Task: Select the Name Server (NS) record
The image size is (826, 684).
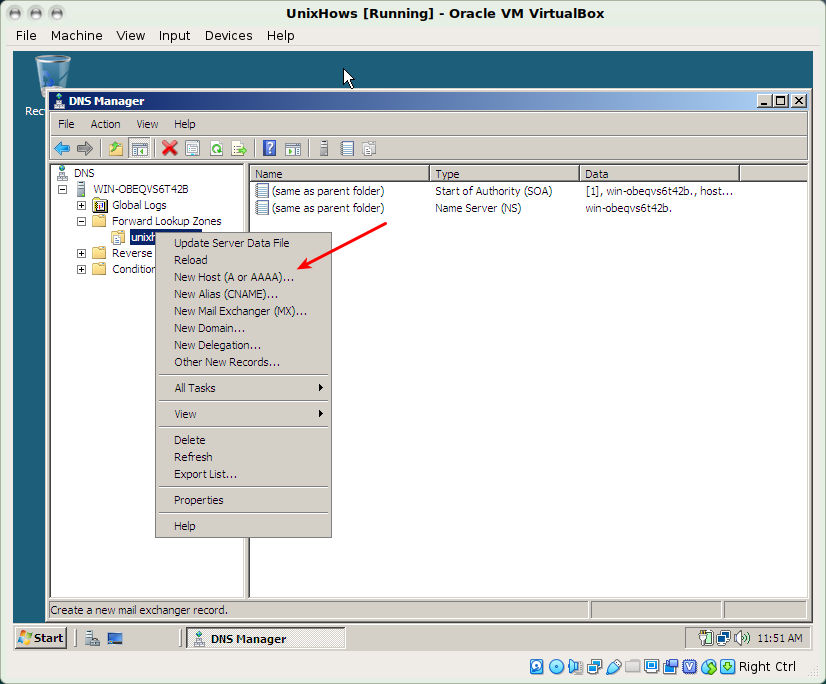Action: [464, 208]
